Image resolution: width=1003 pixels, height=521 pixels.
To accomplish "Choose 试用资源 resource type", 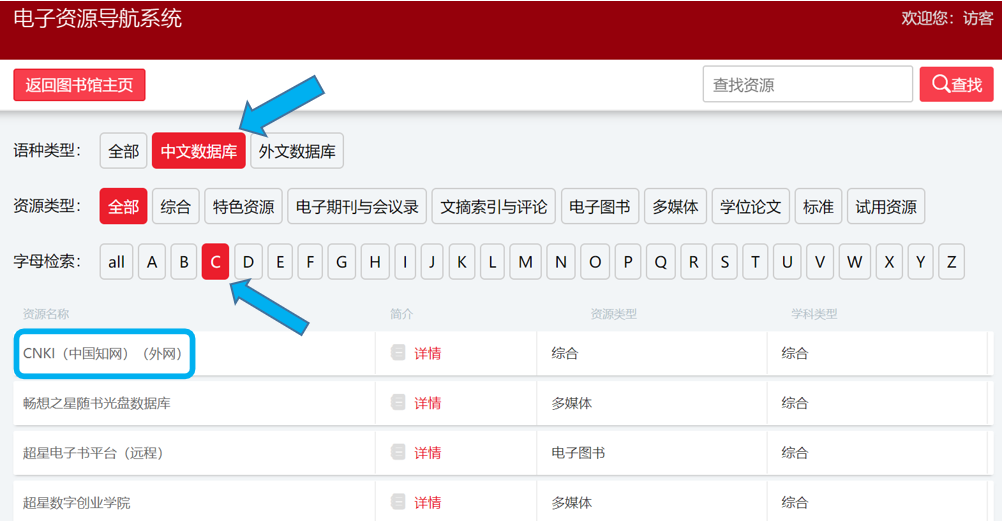I will (886, 207).
